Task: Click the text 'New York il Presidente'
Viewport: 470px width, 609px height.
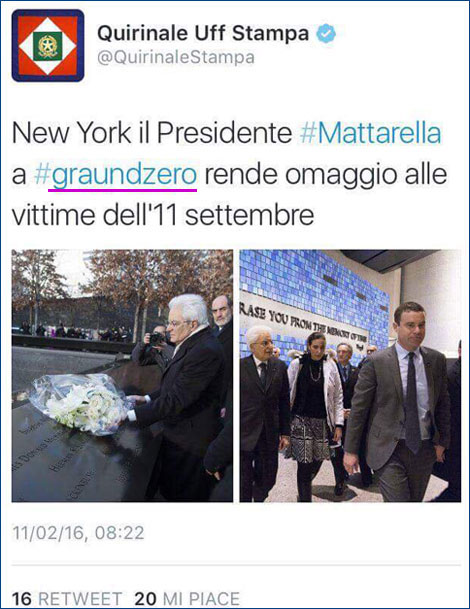Action: pos(152,133)
